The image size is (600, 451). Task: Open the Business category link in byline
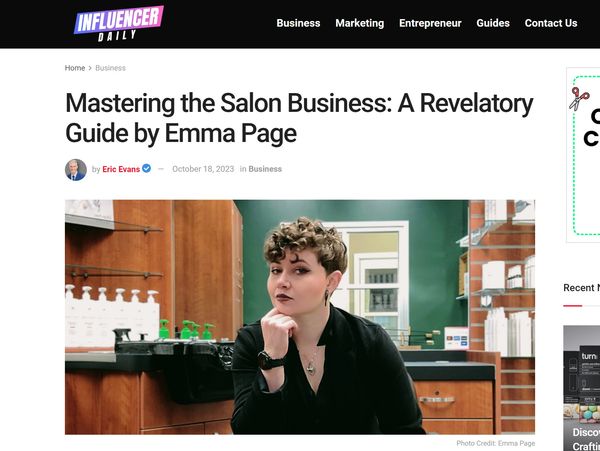265,169
